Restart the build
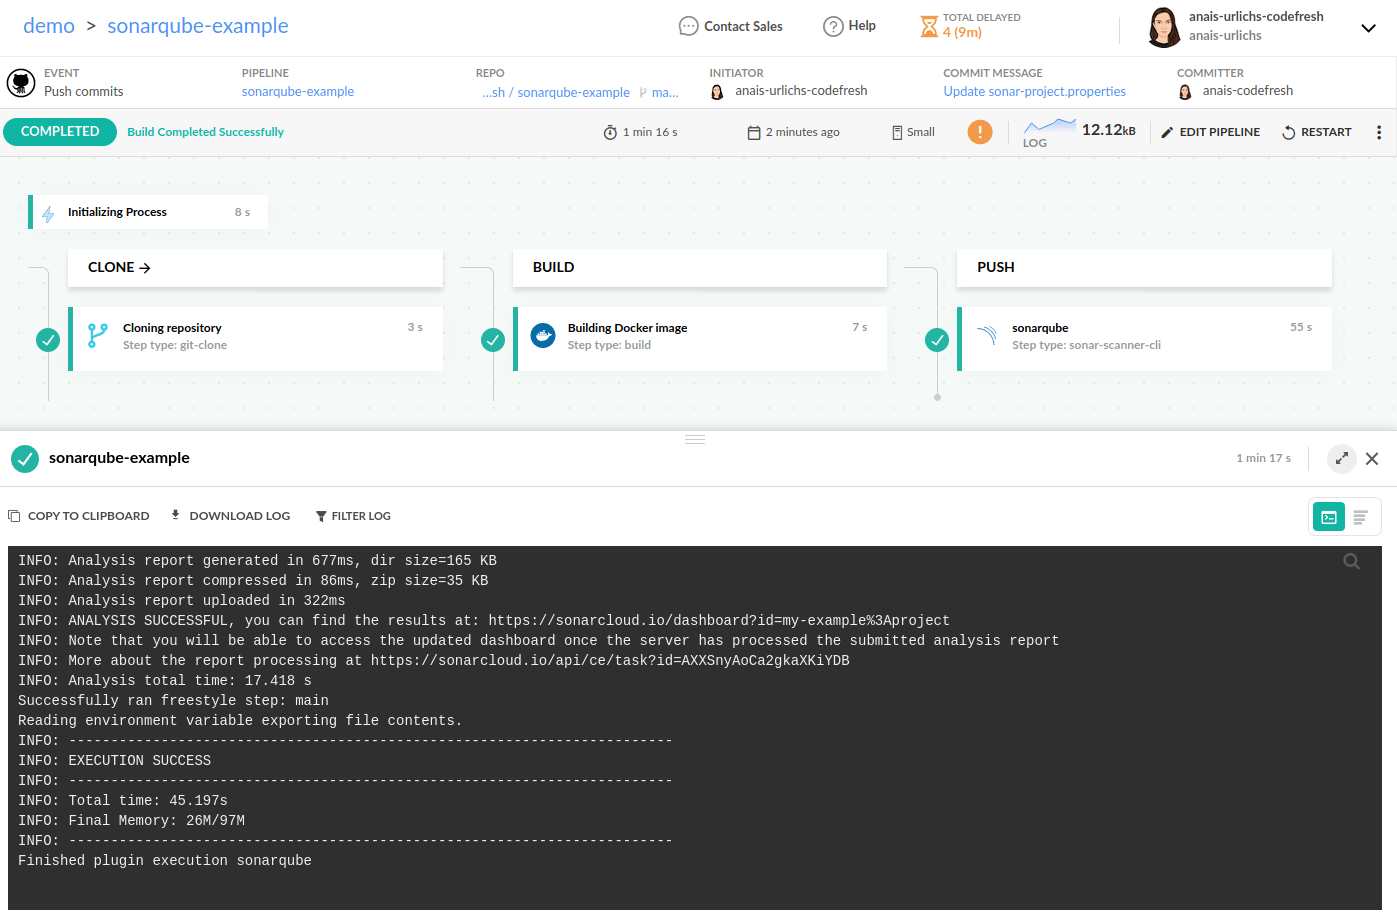This screenshot has height=919, width=1397. coord(1317,131)
